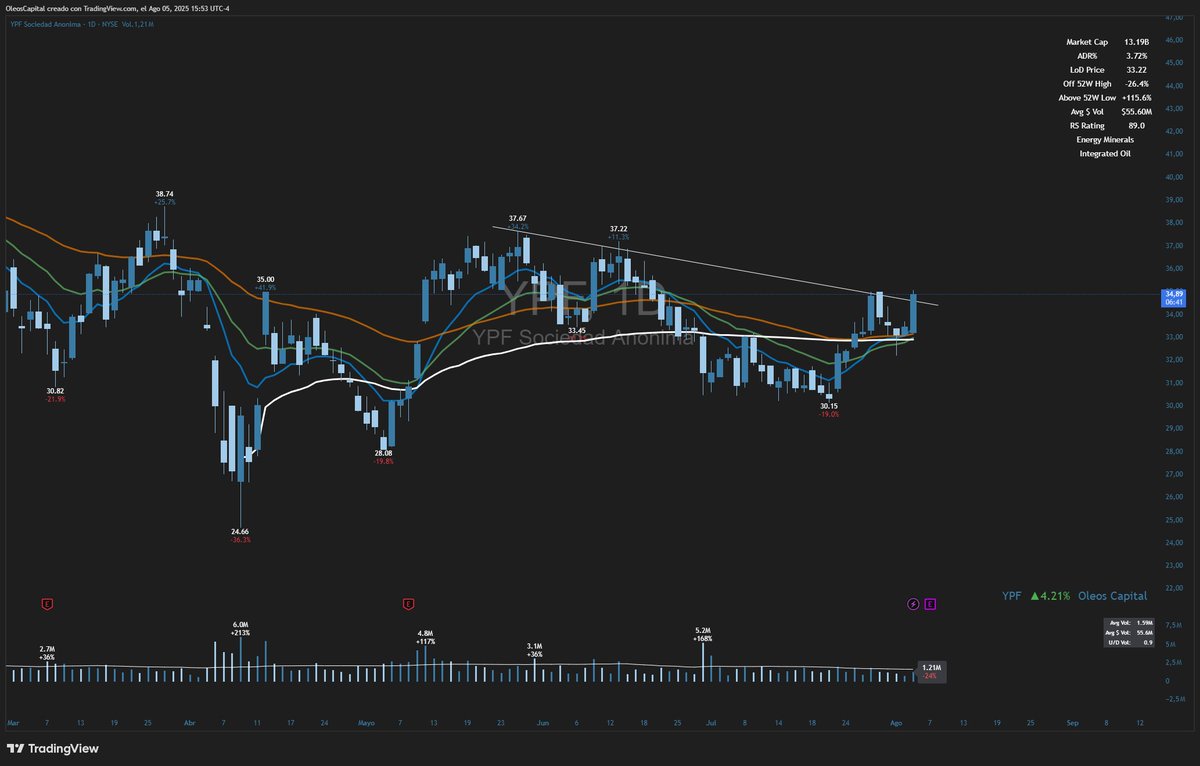Click the red earnings E marker in March
1200x766 pixels.
pyautogui.click(x=46, y=604)
